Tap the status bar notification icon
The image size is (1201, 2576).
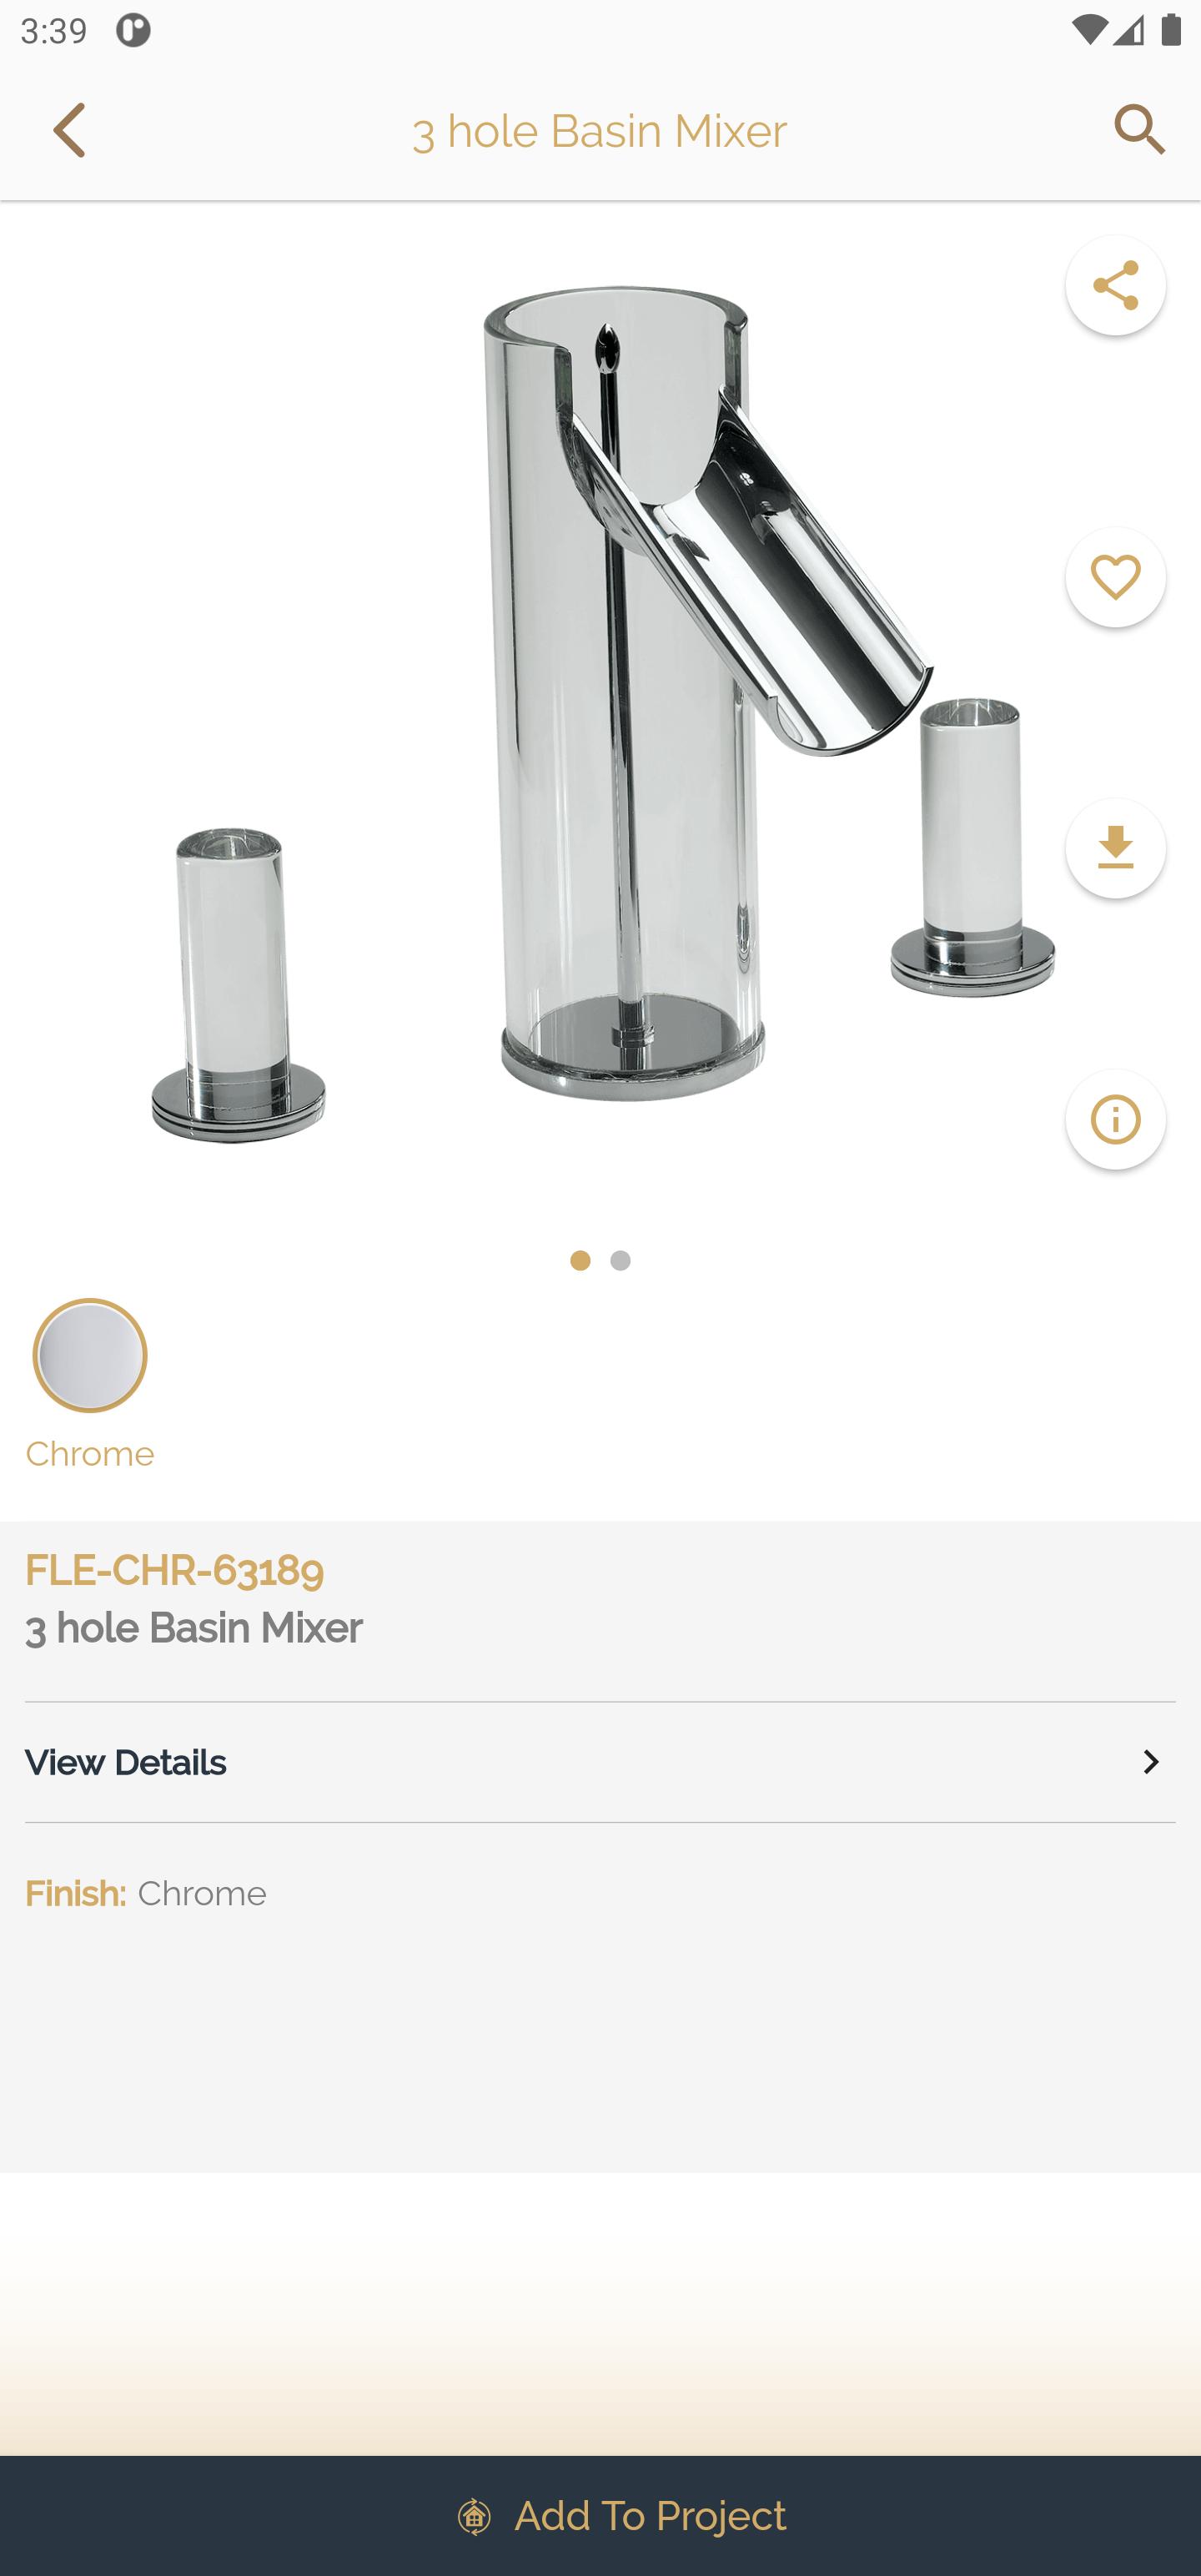[x=133, y=31]
